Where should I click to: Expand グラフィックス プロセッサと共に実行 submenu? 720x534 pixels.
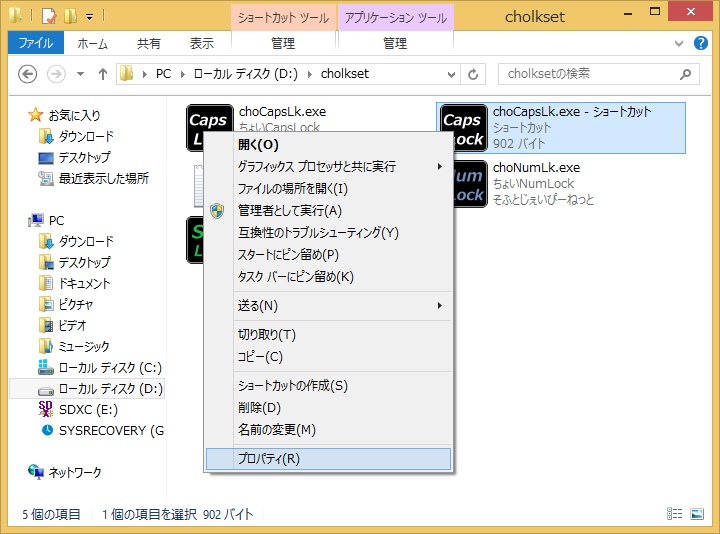[328, 166]
